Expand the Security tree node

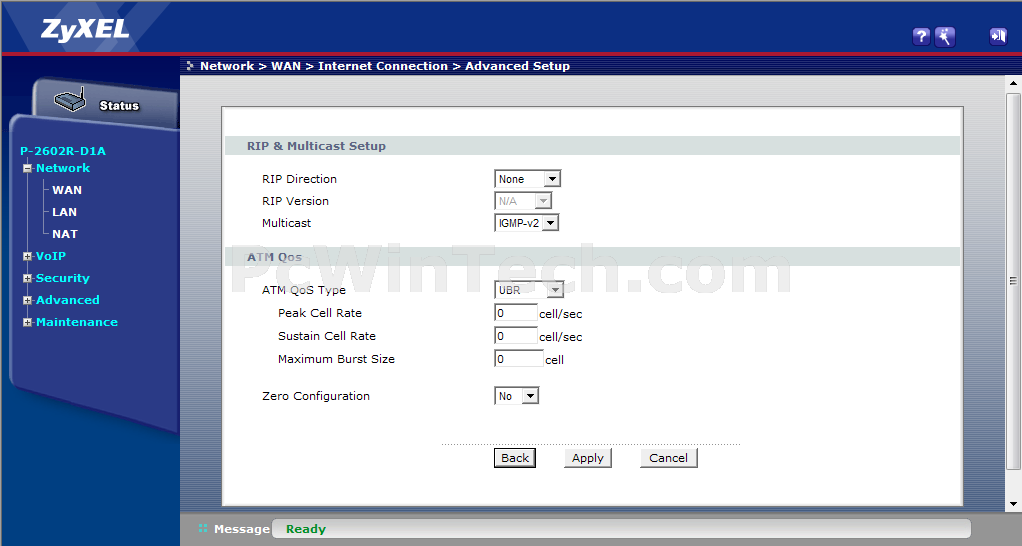point(27,279)
